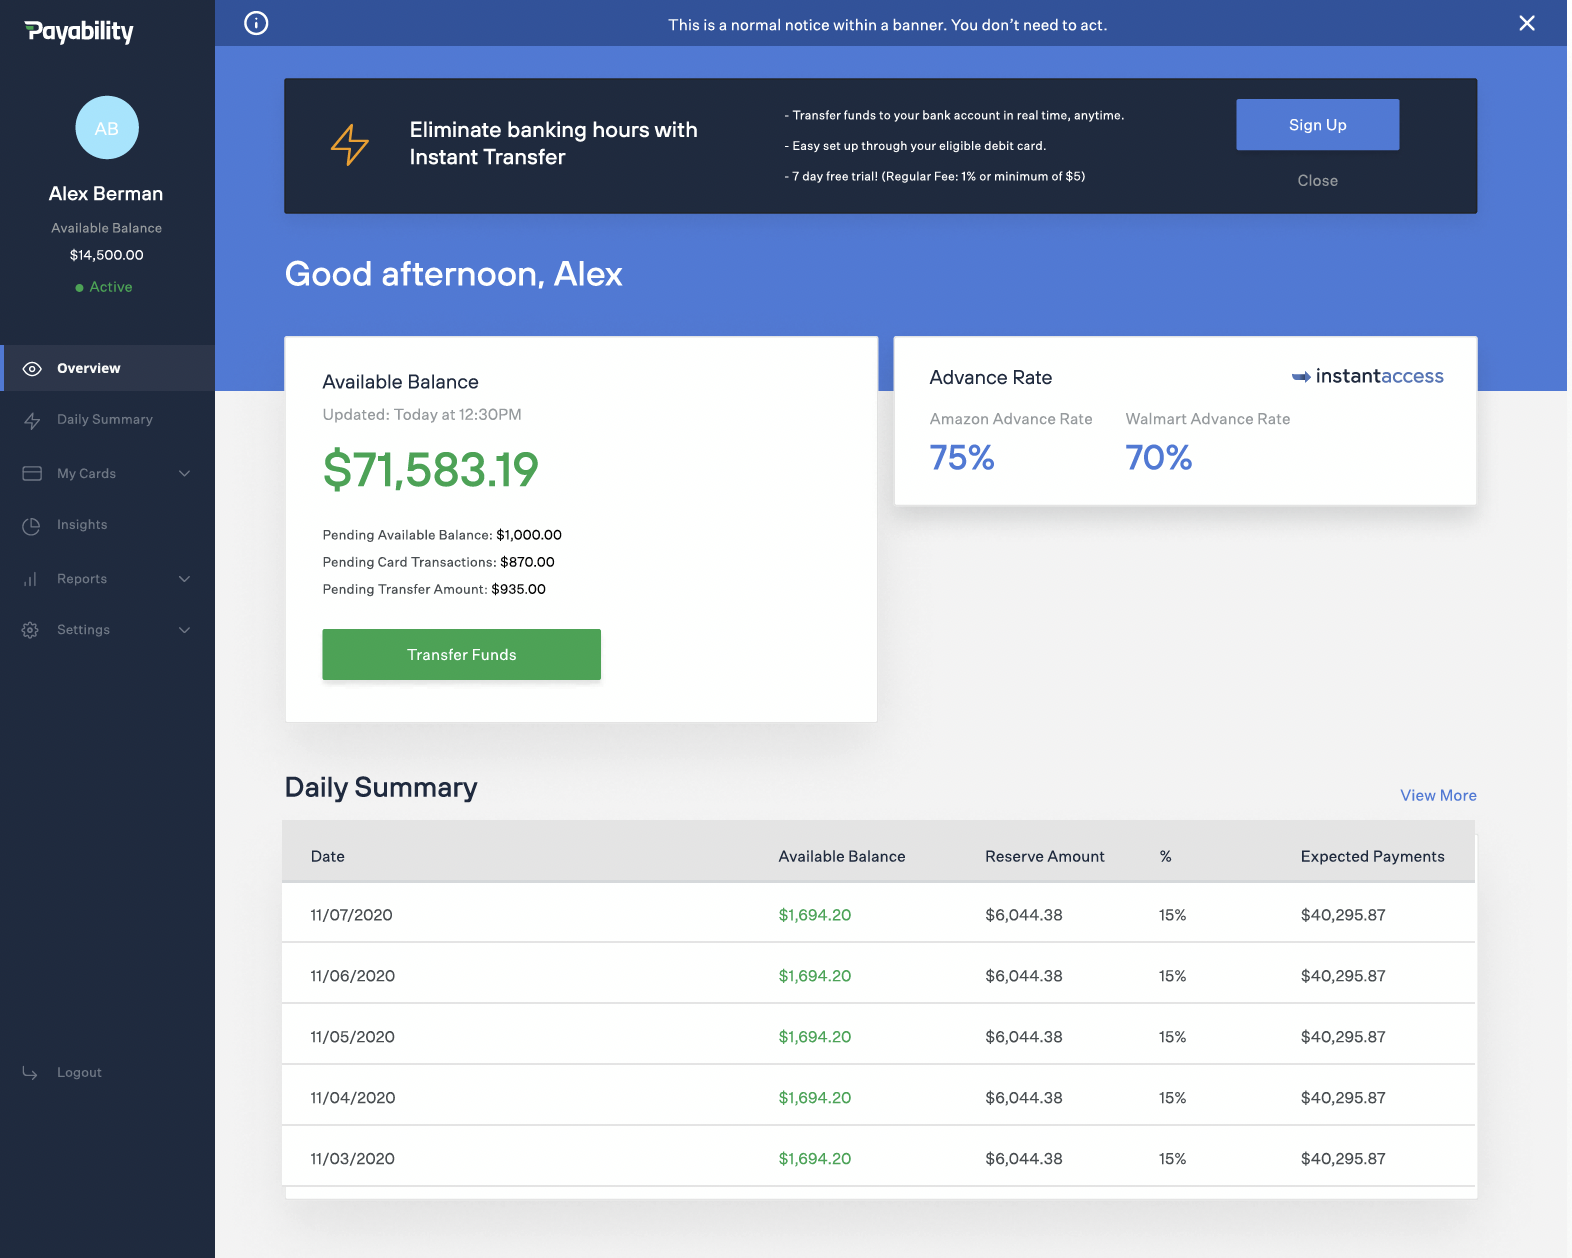Go to Insights in the sidebar

pos(82,525)
